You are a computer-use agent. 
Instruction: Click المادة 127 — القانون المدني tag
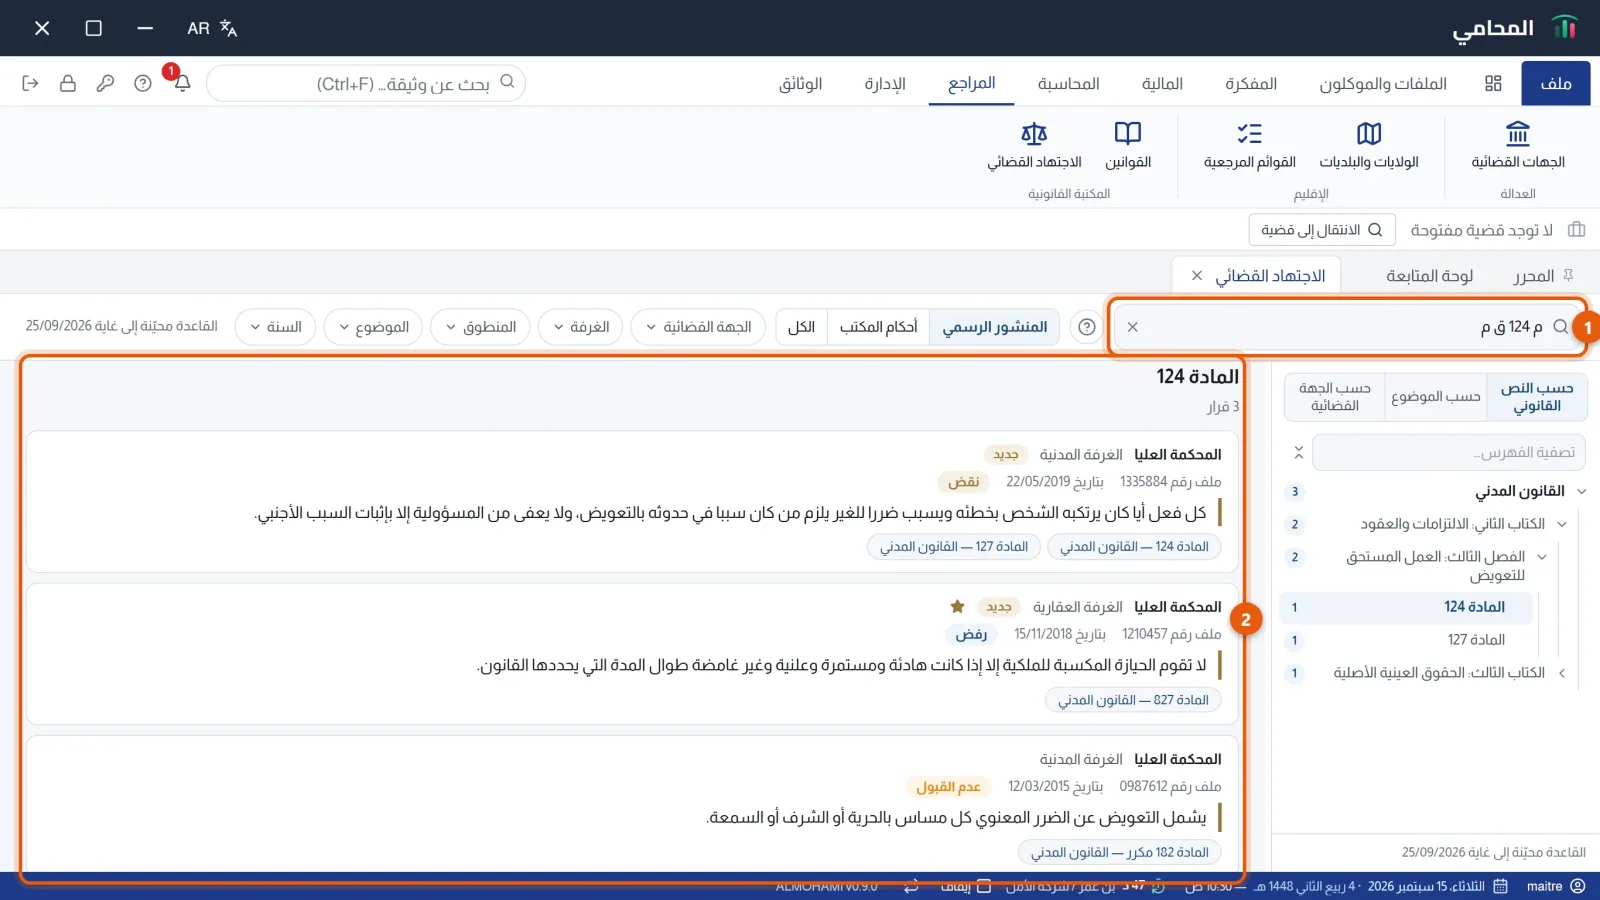pos(953,547)
